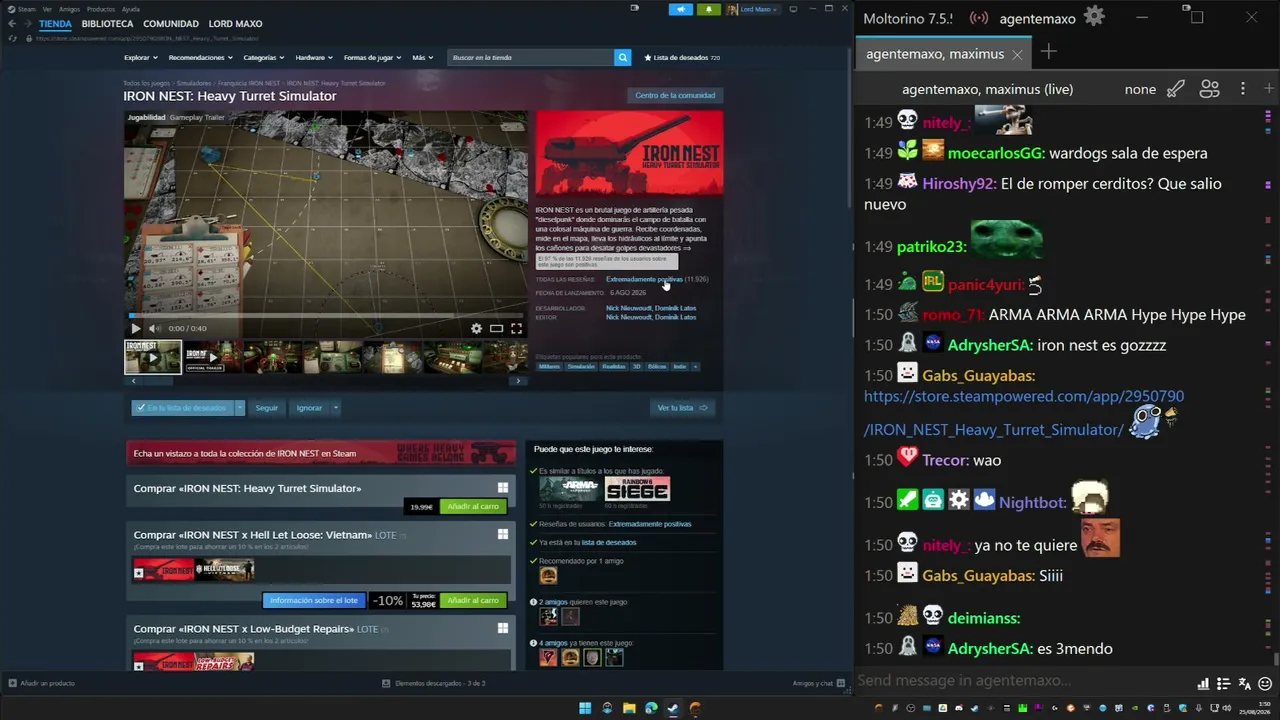The image size is (1280, 720).
Task: Open the emoji picker in chat
Action: pos(1265,683)
